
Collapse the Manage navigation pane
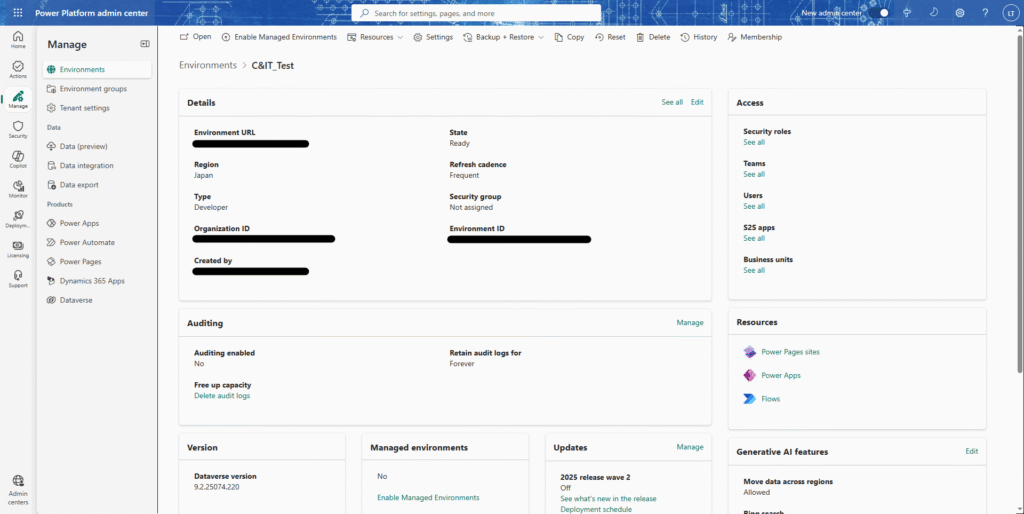point(145,44)
